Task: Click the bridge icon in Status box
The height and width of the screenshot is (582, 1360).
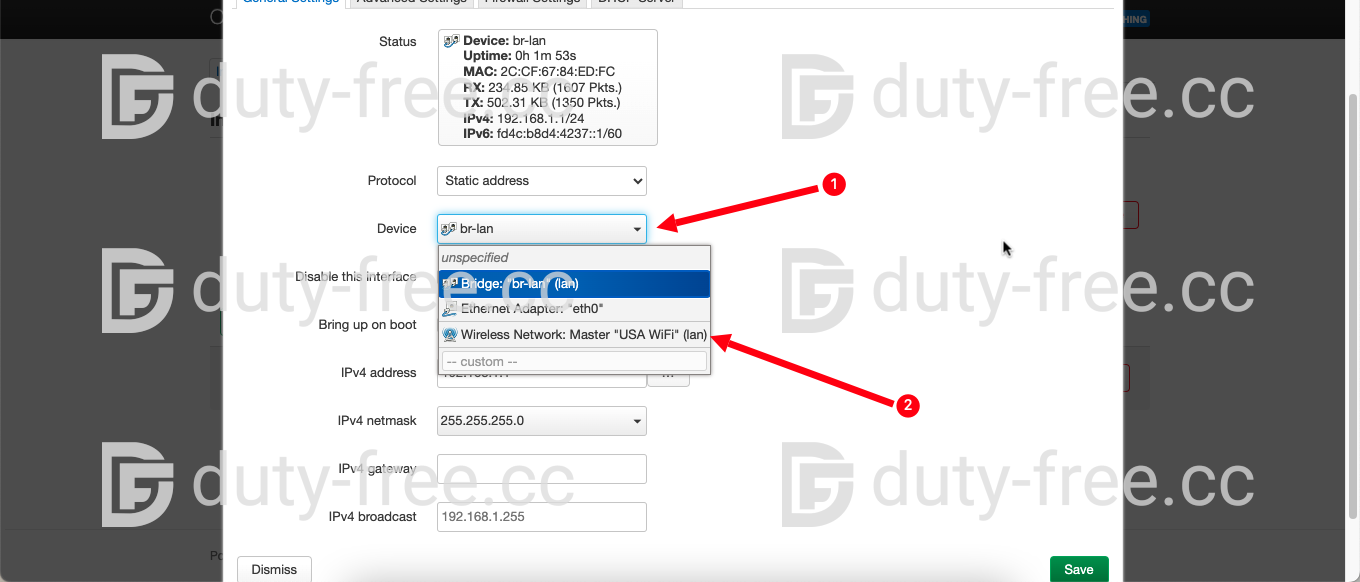Action: point(451,41)
